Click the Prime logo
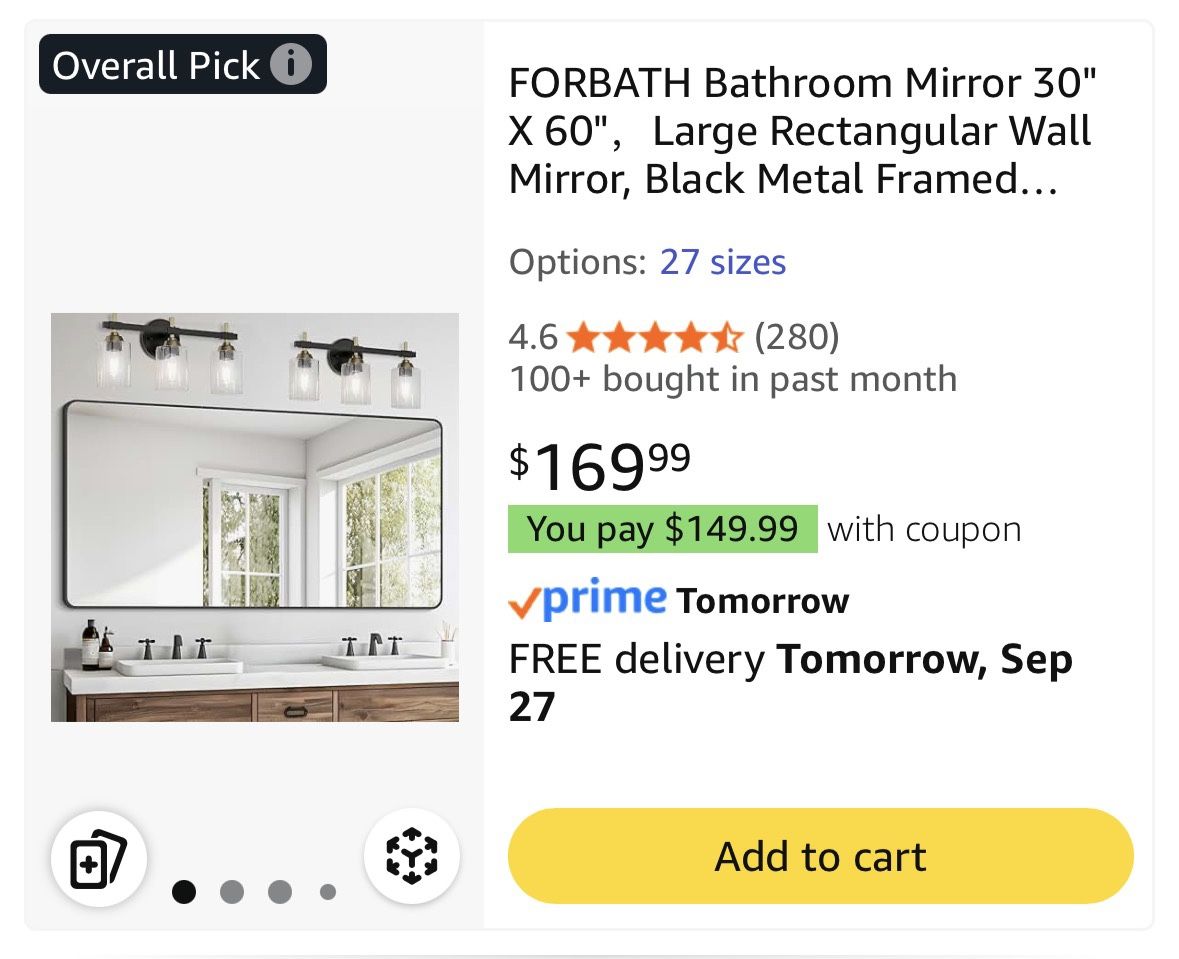The width and height of the screenshot is (1179, 959). (x=587, y=599)
